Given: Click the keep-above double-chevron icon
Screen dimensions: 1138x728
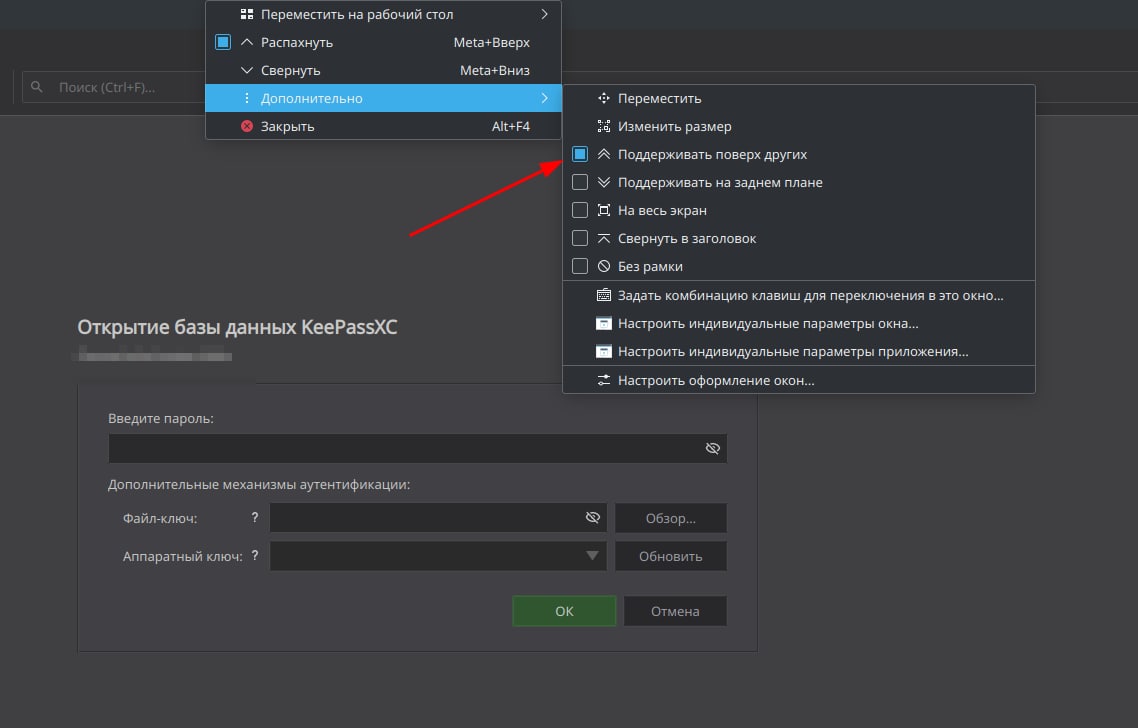Looking at the screenshot, I should 604,154.
